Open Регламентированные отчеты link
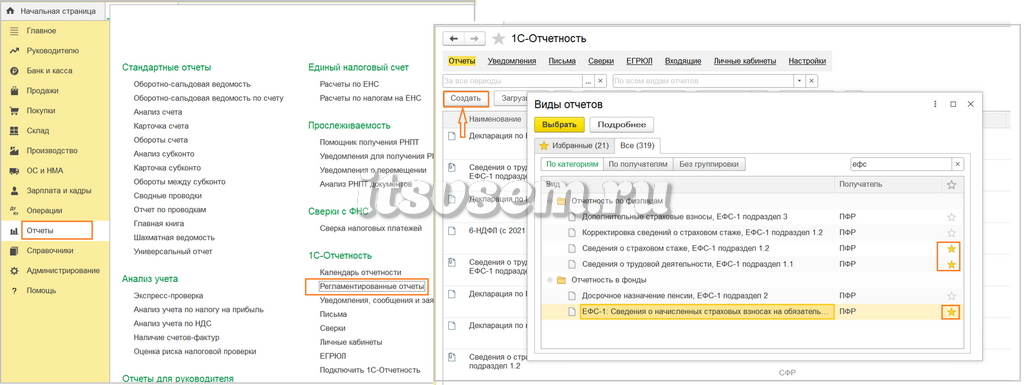The height and width of the screenshot is (385, 1024). (x=372, y=286)
